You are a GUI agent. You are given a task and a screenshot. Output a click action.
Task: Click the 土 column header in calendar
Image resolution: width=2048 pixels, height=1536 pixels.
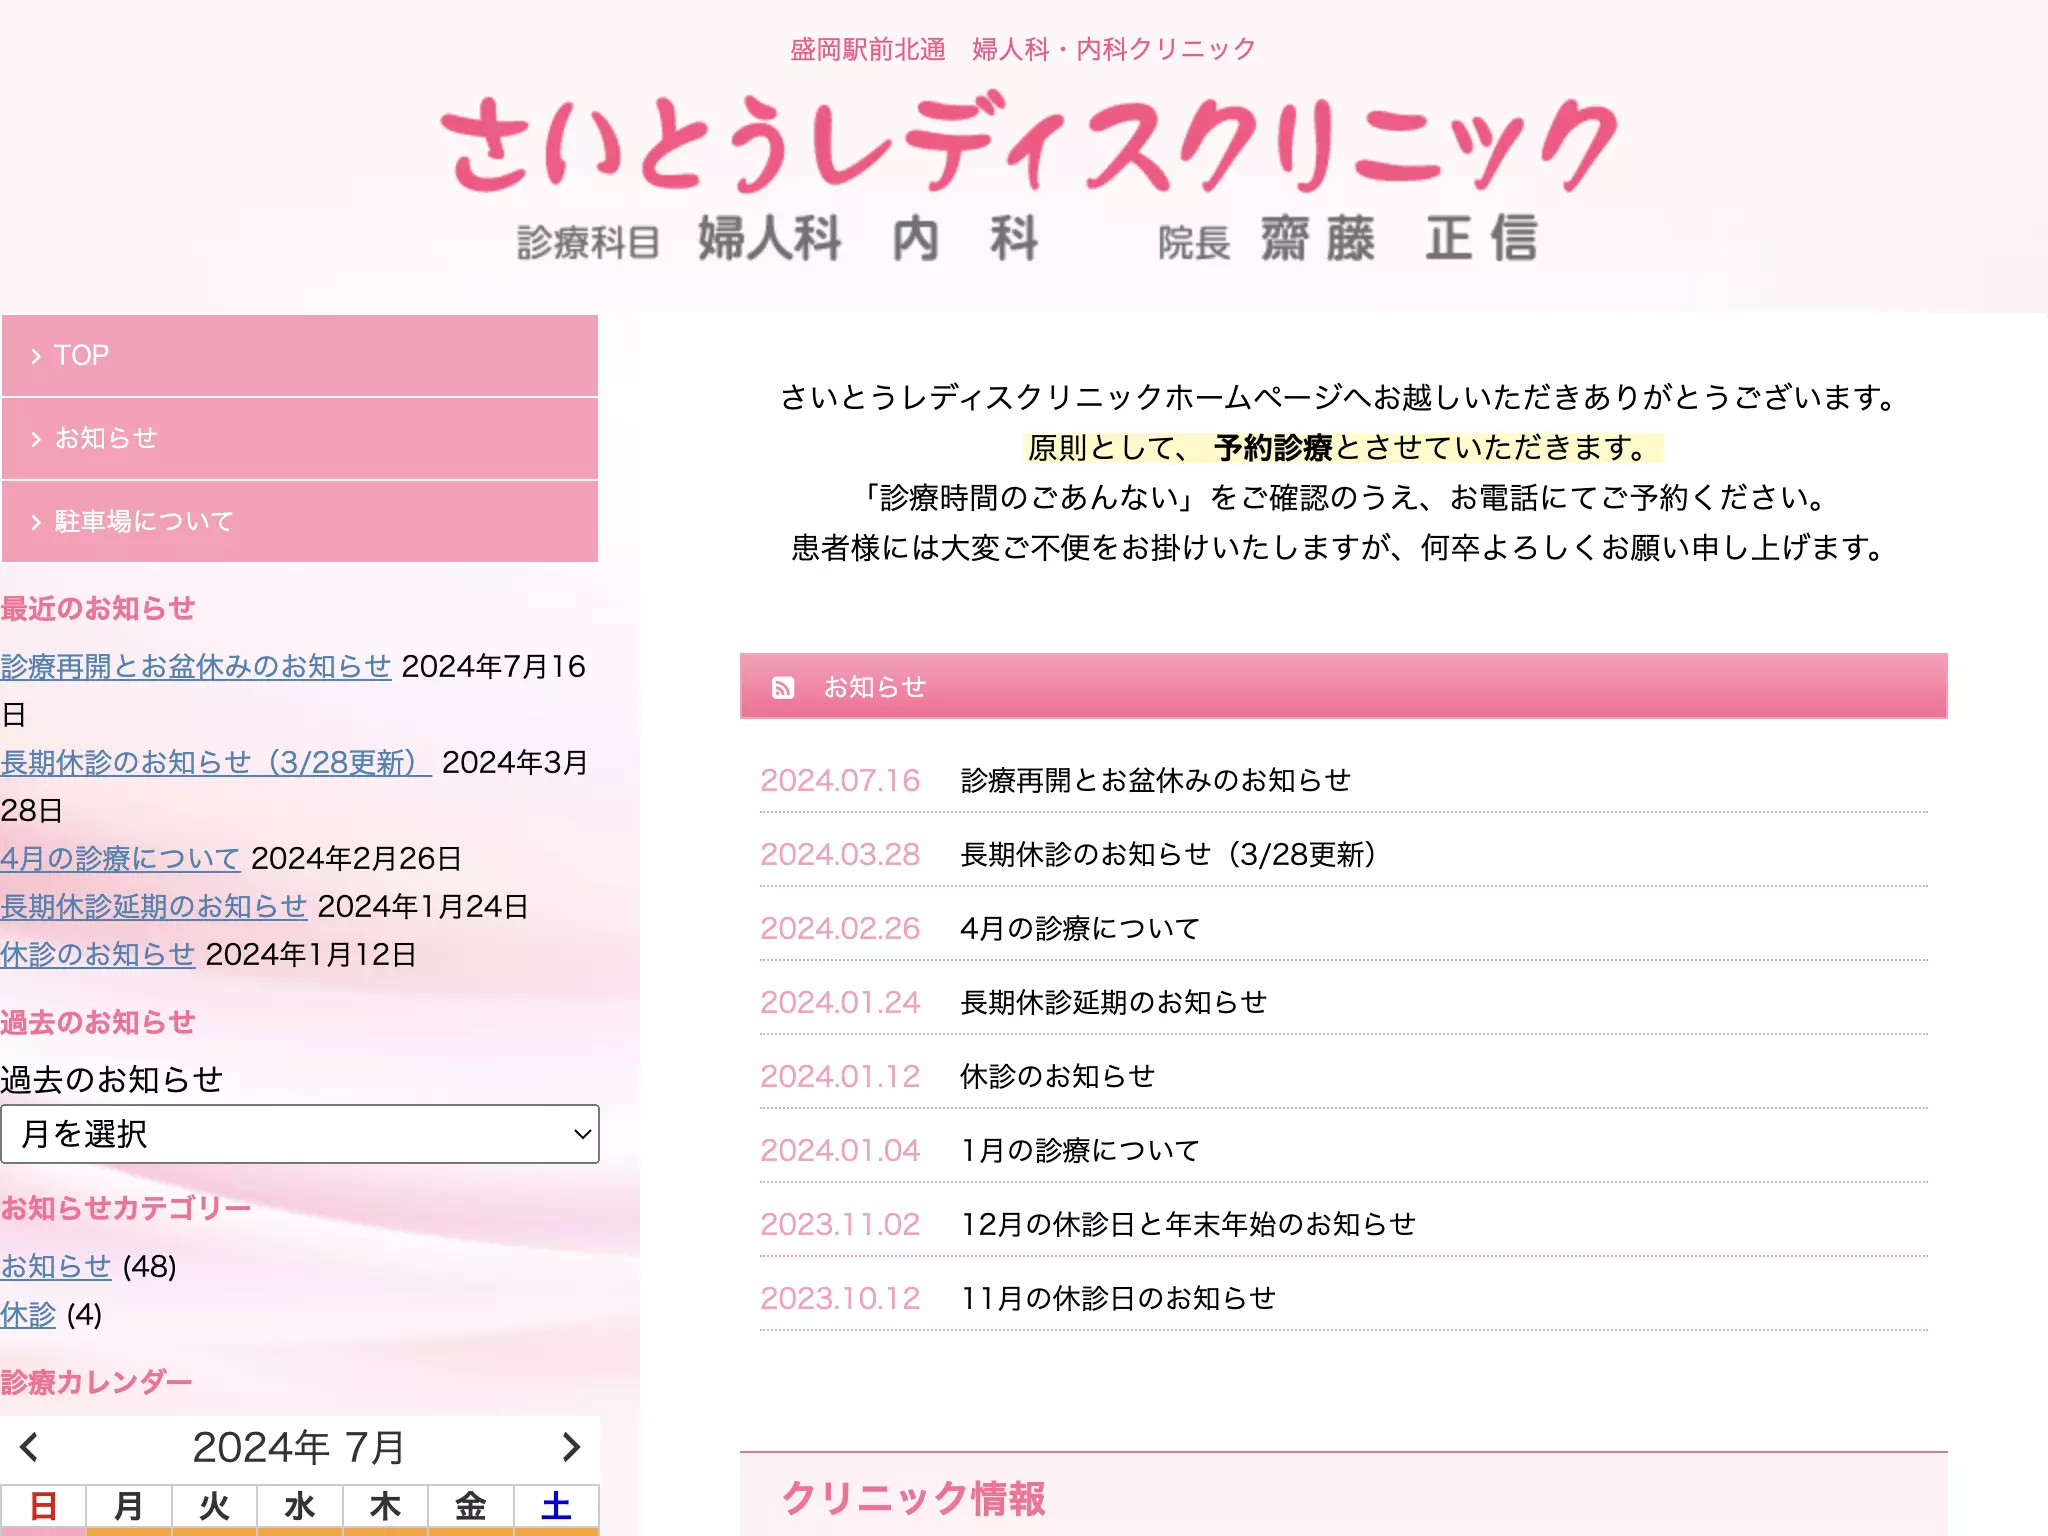[x=556, y=1506]
